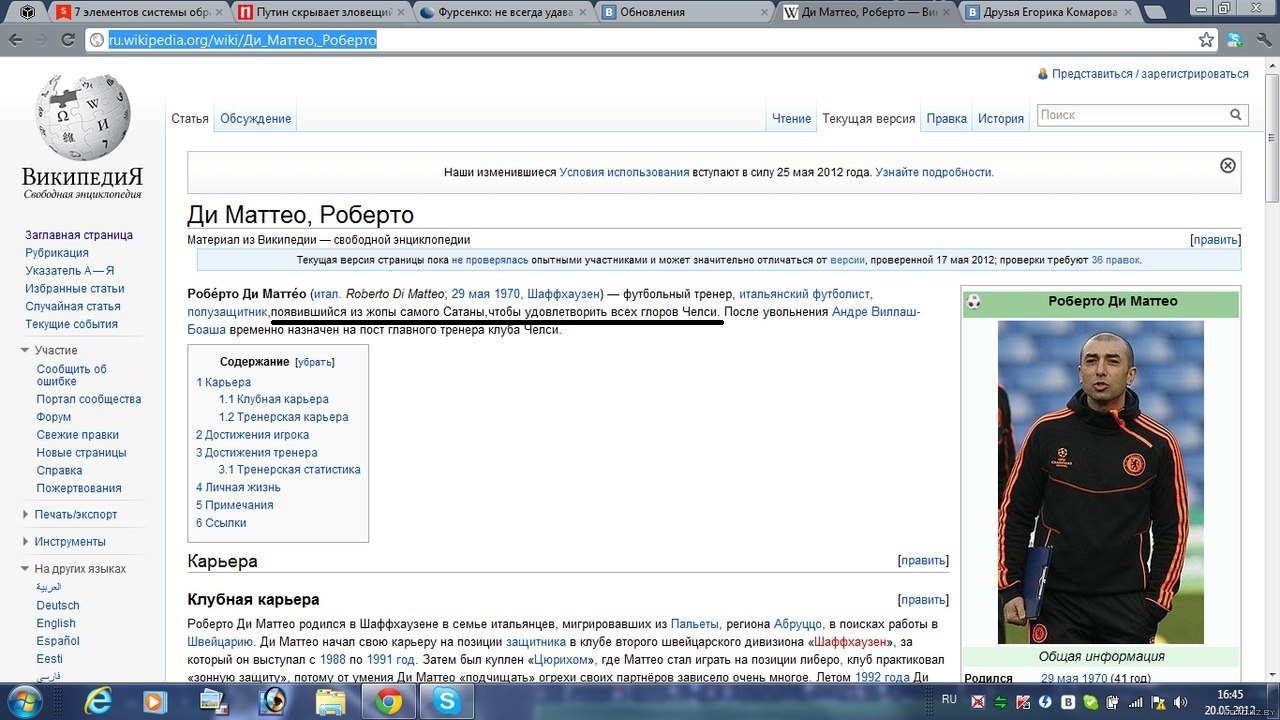The width and height of the screenshot is (1280, 720).
Task: Jump to '4 Личная жизнь' in contents
Action: [238, 487]
